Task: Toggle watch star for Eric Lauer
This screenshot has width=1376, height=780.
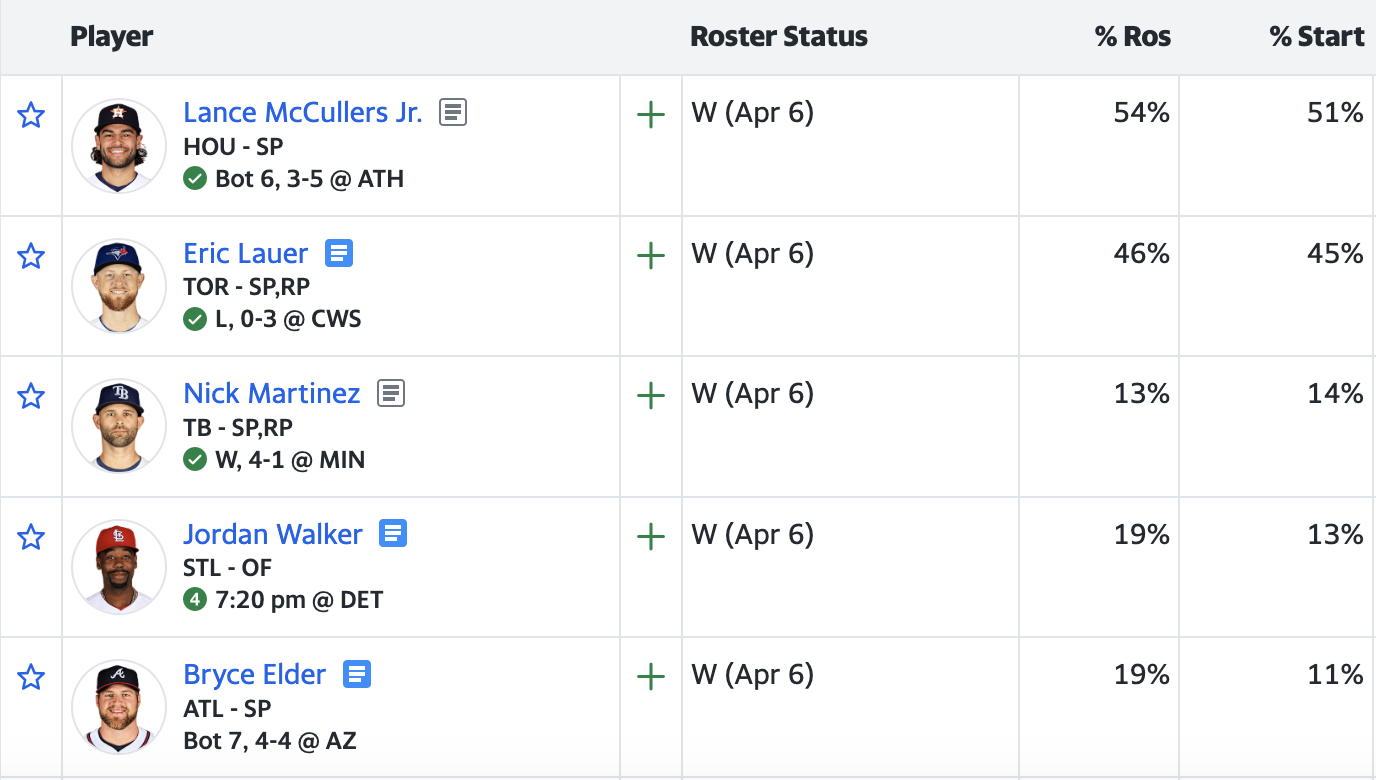Action: [x=31, y=257]
